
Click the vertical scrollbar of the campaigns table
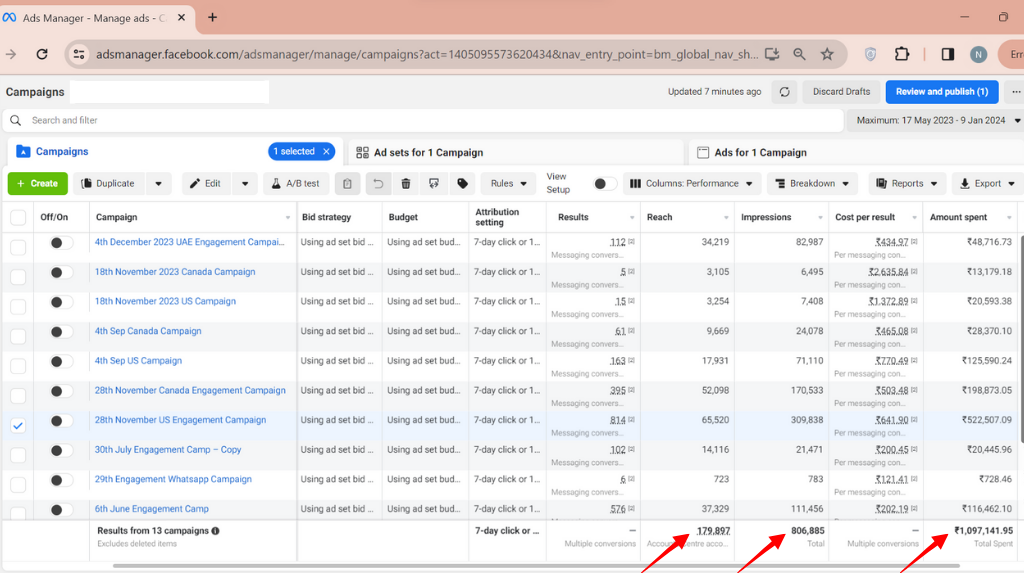click(1021, 340)
